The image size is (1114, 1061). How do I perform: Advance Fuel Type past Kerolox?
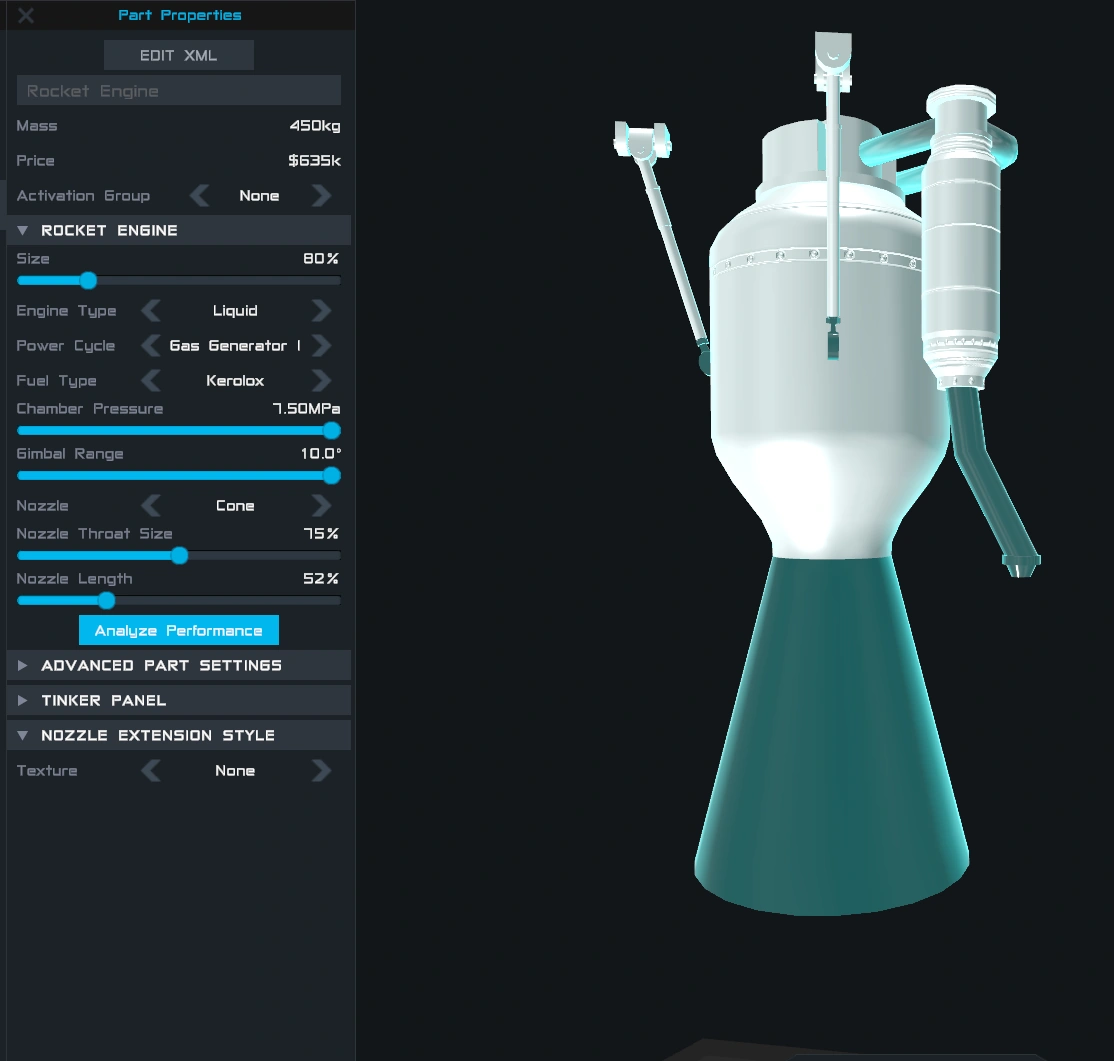click(320, 381)
